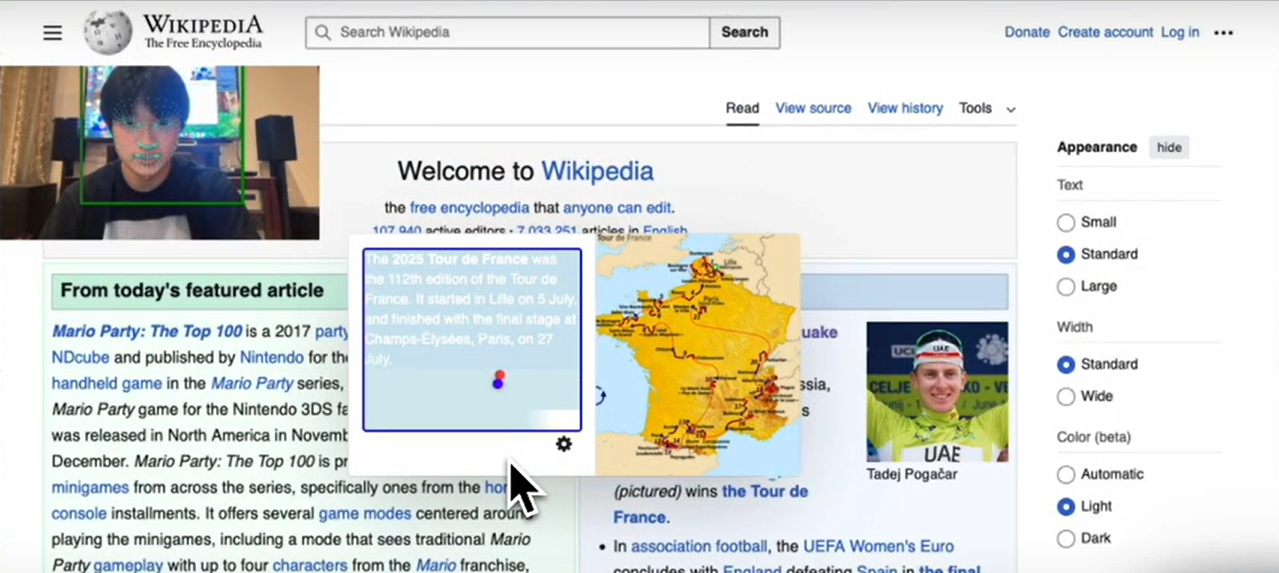Open the association football link

(x=699, y=546)
